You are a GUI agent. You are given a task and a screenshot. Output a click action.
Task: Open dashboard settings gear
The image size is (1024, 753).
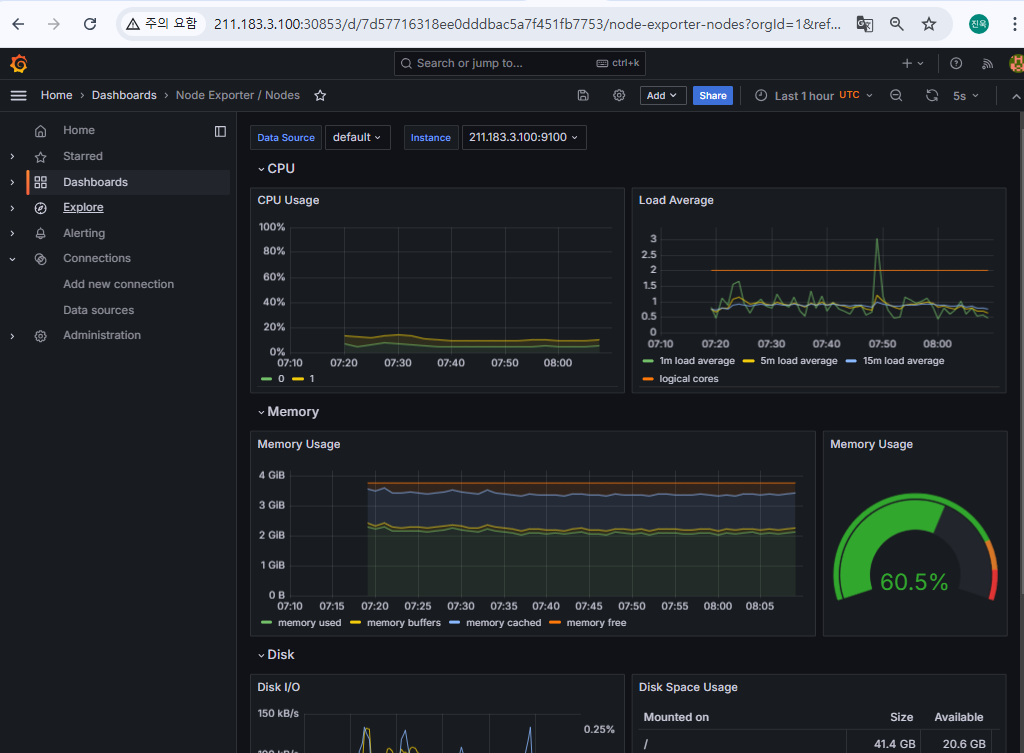[619, 95]
